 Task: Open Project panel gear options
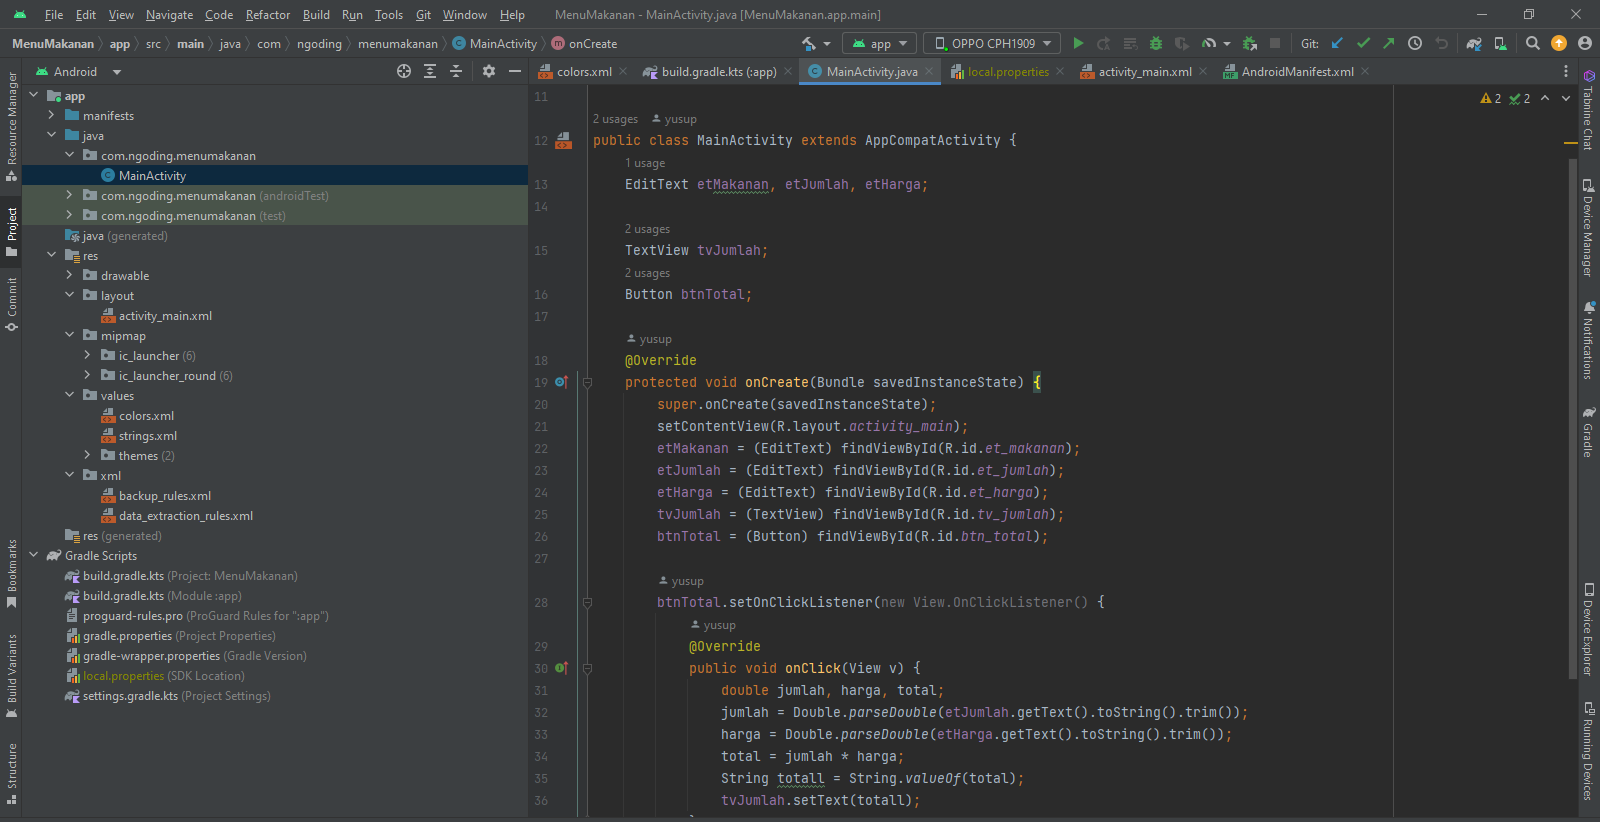click(489, 71)
